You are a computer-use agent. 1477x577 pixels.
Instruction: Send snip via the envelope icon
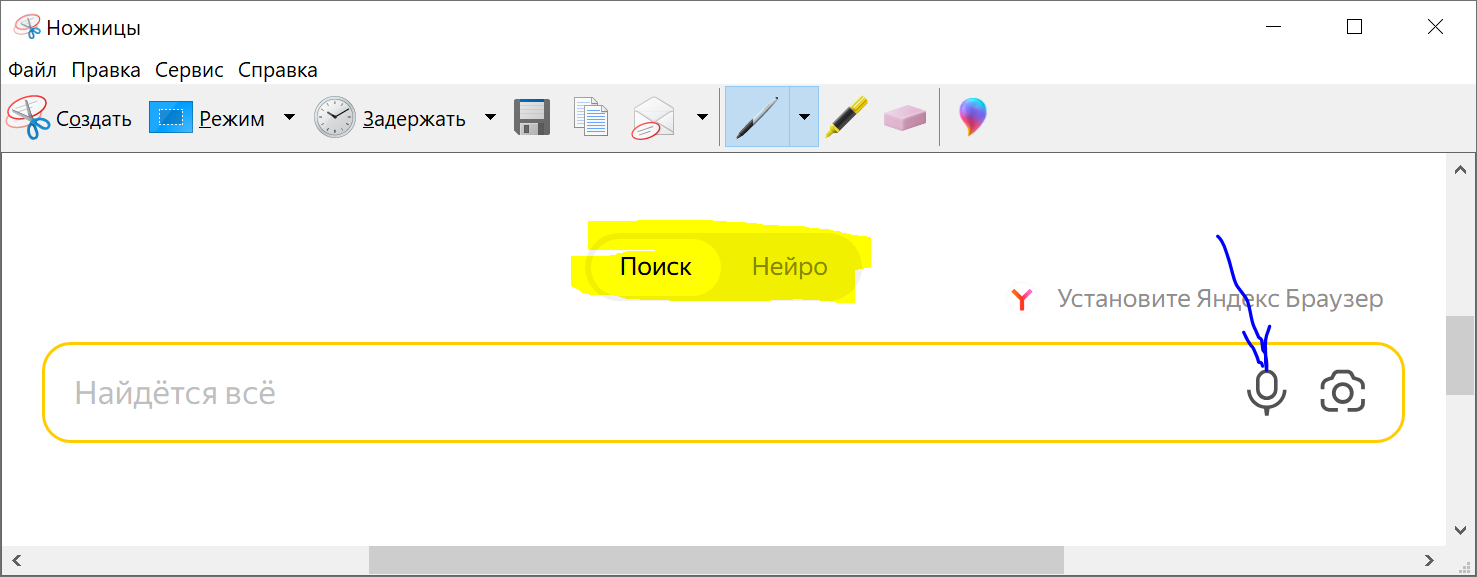654,118
